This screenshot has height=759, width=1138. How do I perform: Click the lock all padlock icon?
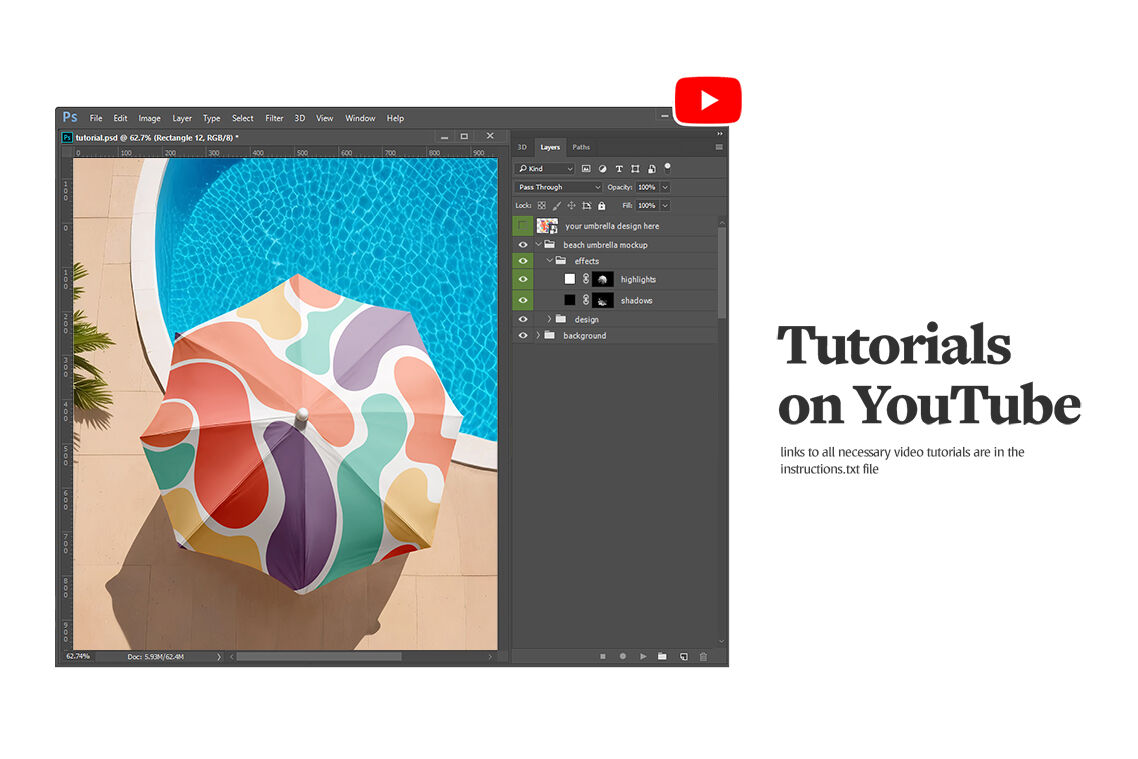point(601,206)
